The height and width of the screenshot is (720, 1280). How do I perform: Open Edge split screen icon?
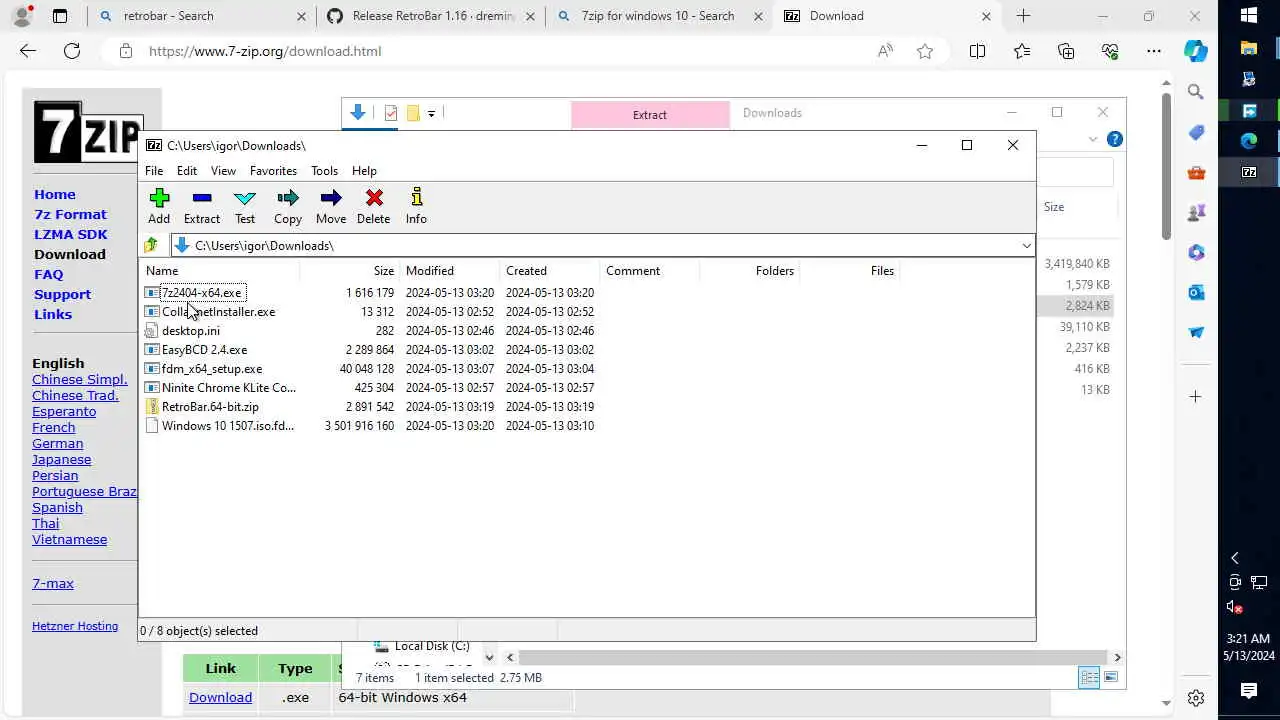click(977, 51)
